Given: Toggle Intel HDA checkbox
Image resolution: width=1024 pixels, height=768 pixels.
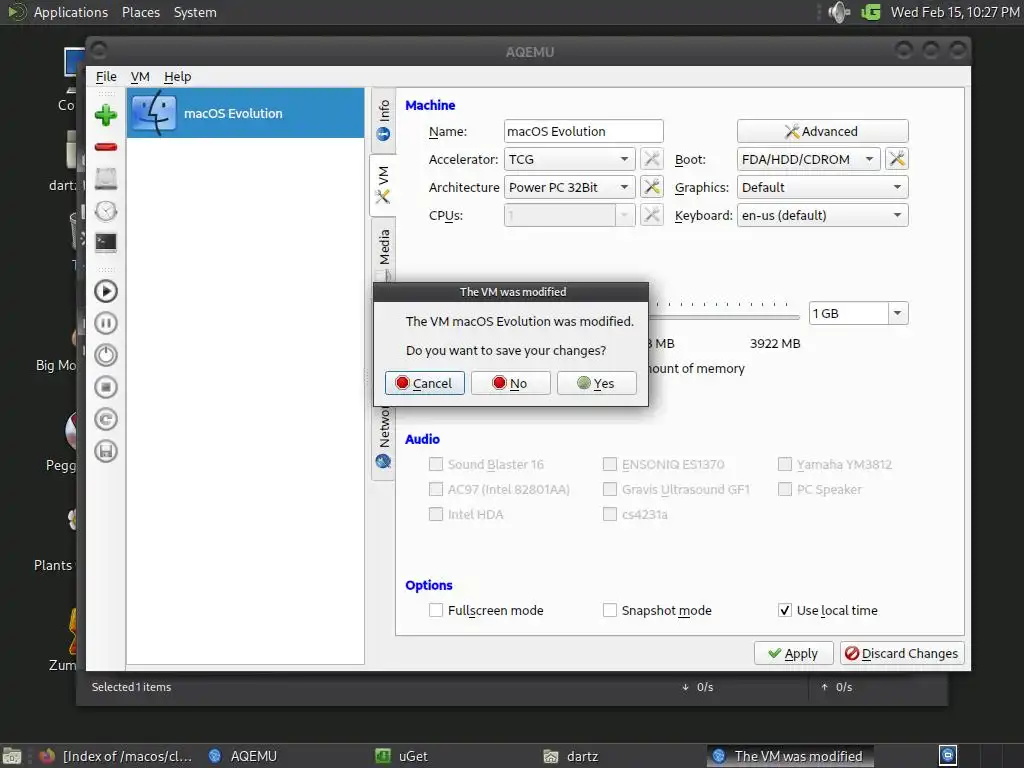Looking at the screenshot, I should coord(436,514).
